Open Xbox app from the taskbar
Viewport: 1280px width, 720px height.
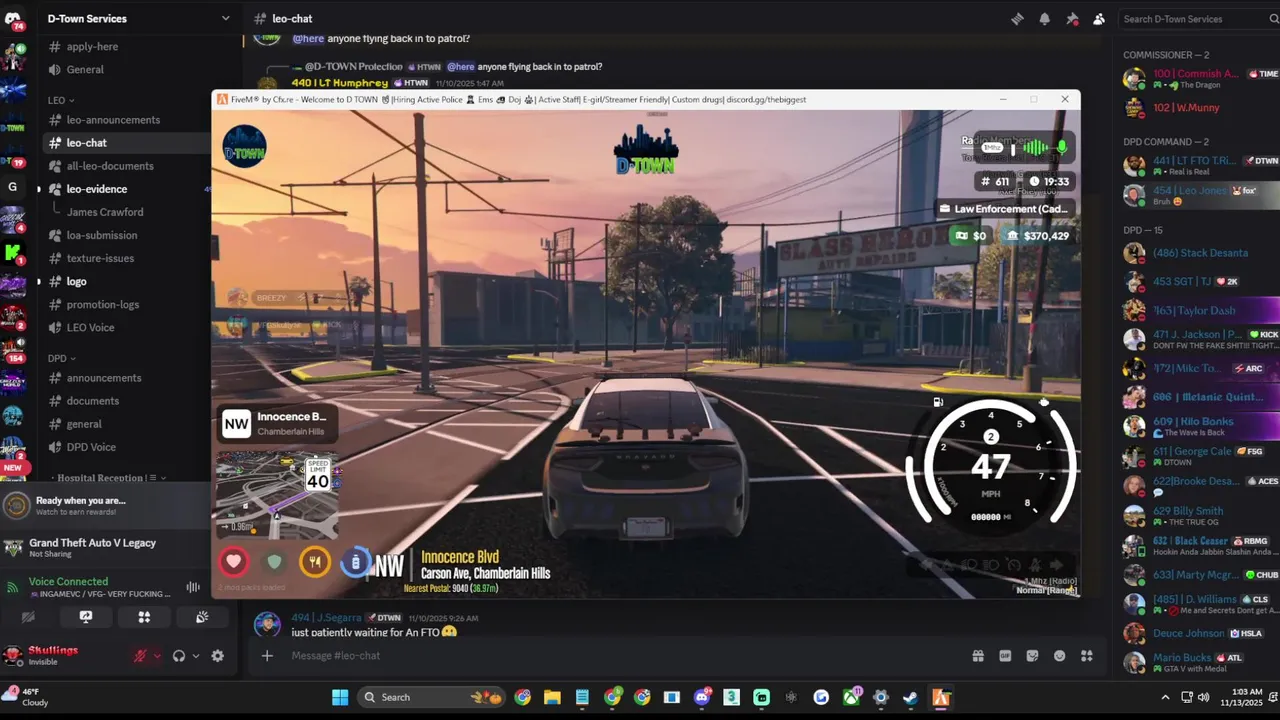(851, 697)
